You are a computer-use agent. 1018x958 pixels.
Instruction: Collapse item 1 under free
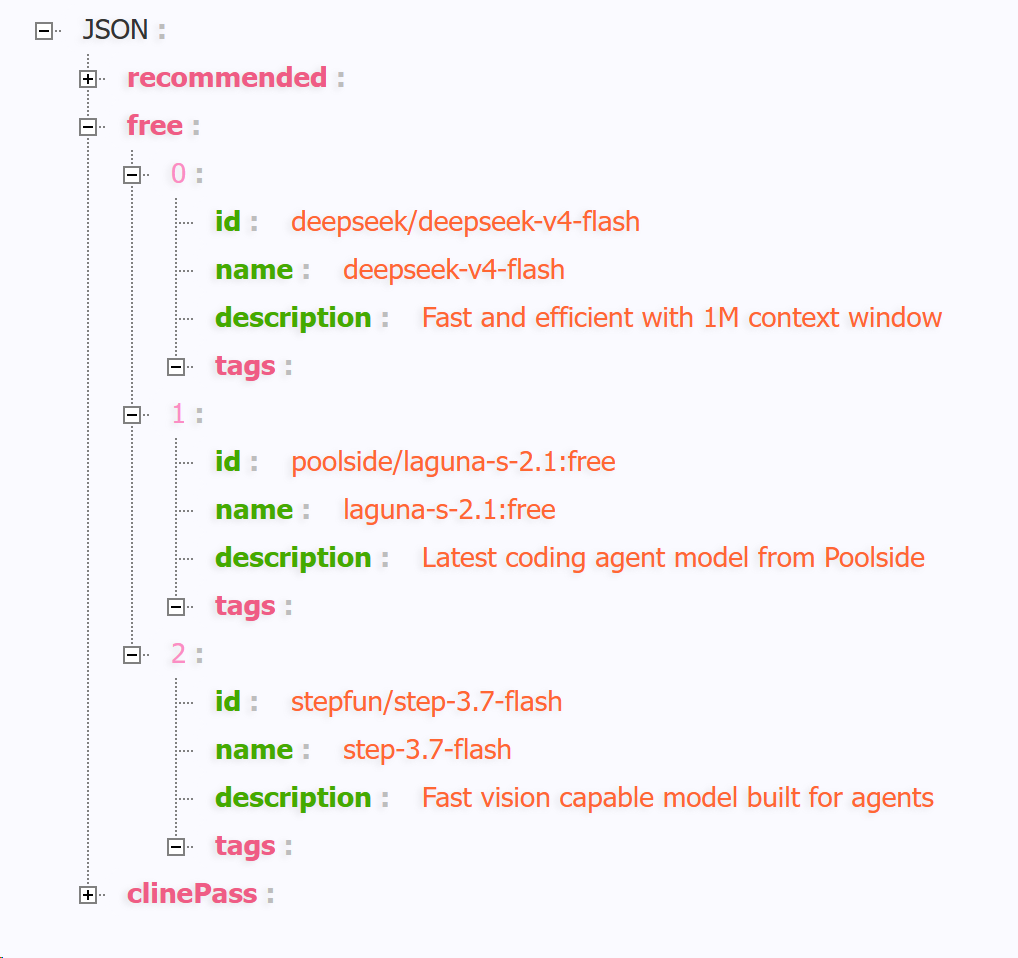coord(132,415)
